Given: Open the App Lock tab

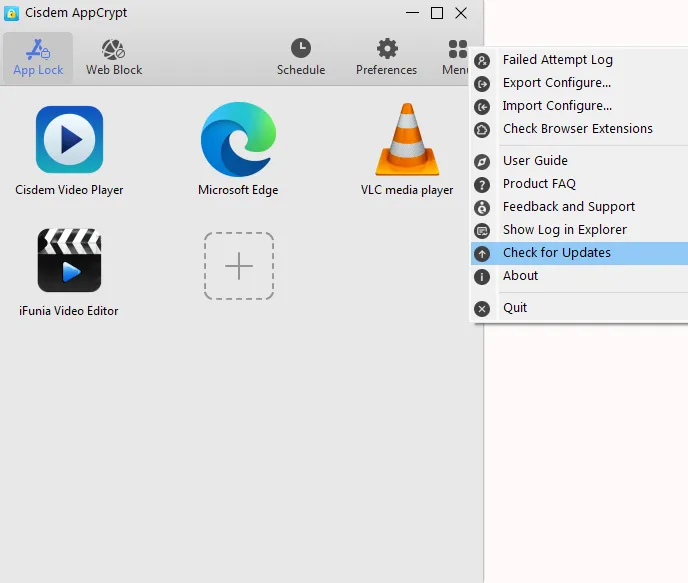Looking at the screenshot, I should pyautogui.click(x=38, y=57).
